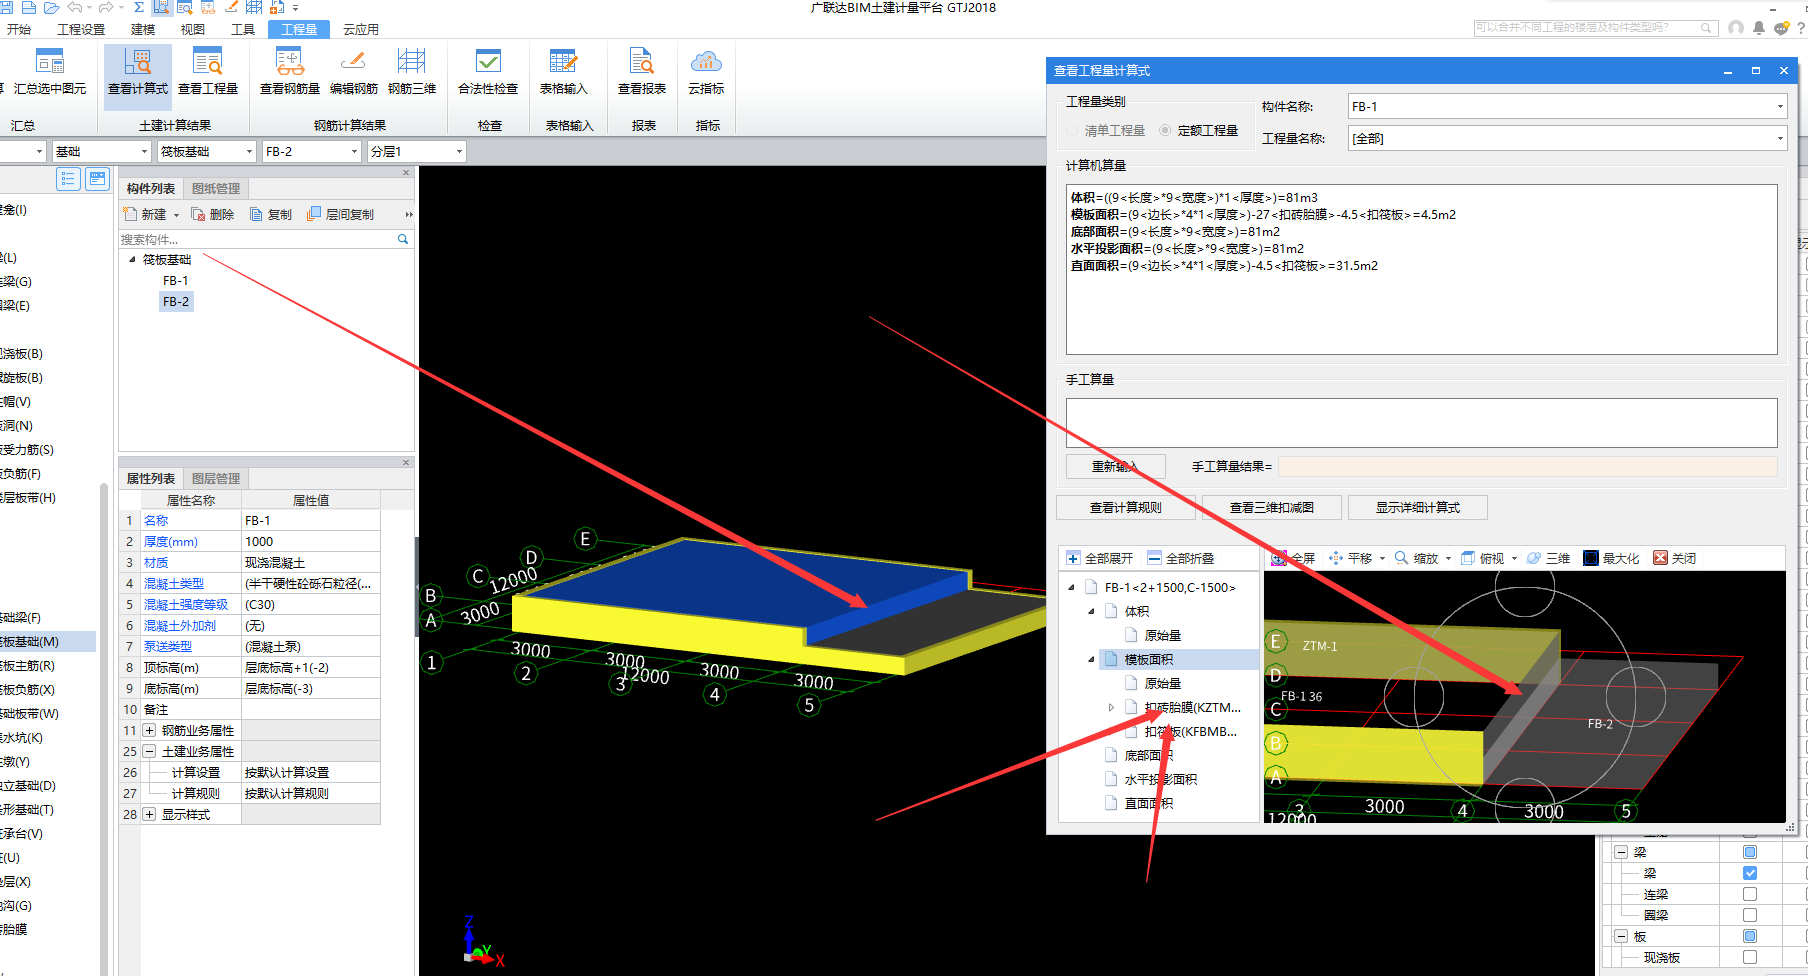Click 缩放 zoom tool in 3D preview
Viewport: 1808px width, 976px height.
[1417, 558]
